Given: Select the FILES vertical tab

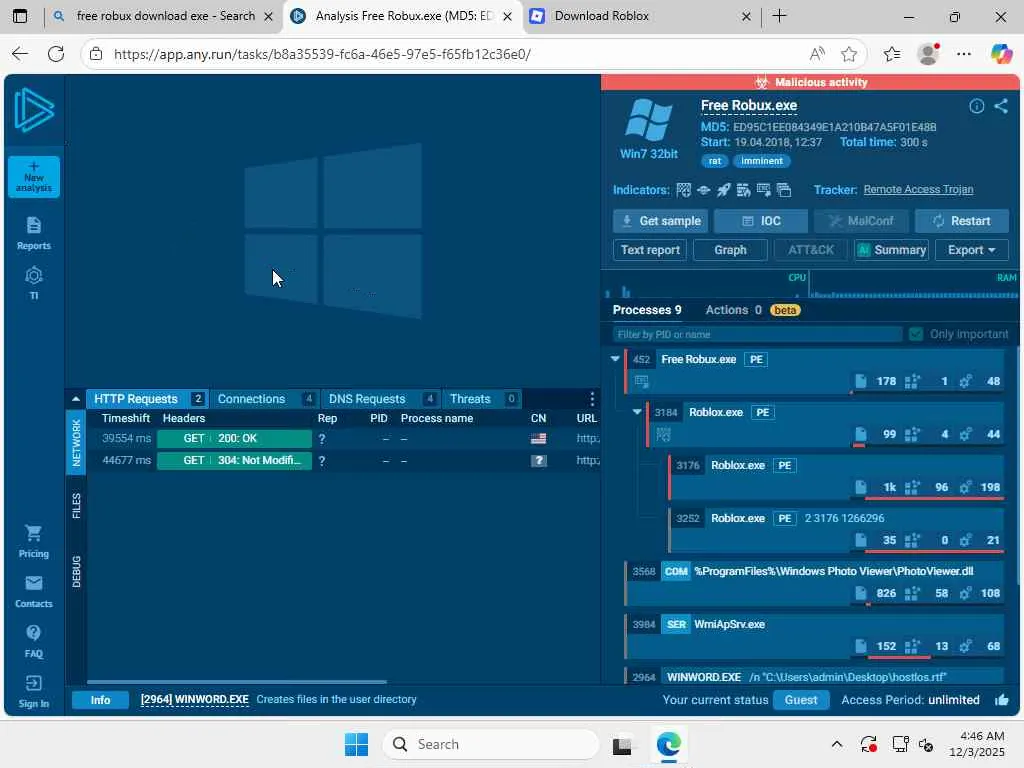Looking at the screenshot, I should [x=76, y=506].
